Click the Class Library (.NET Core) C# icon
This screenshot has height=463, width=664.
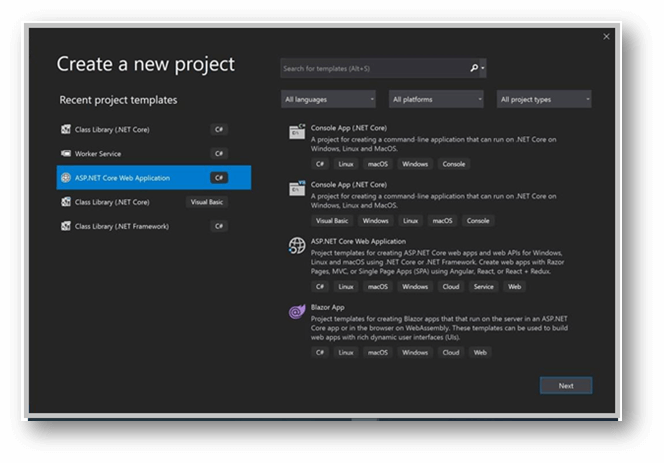click(x=66, y=129)
